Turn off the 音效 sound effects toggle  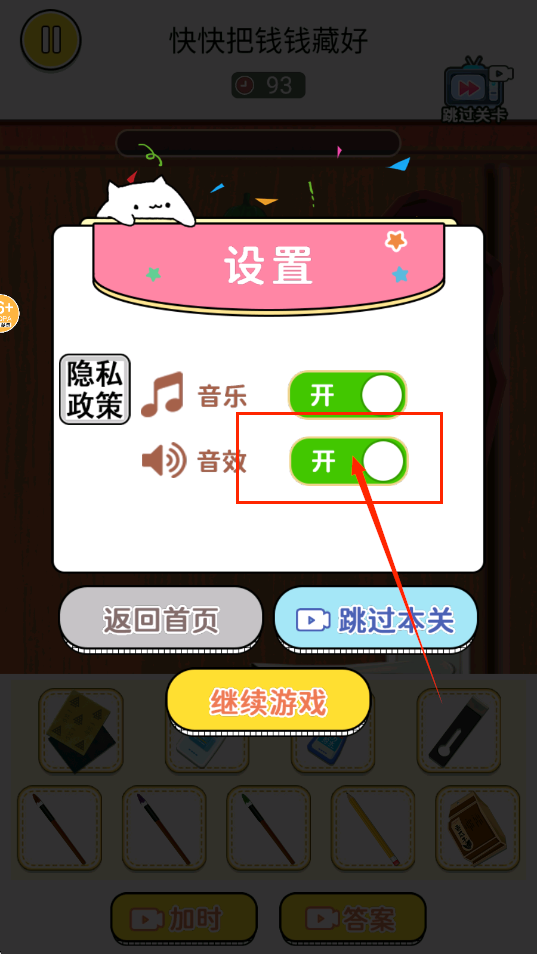(348, 462)
